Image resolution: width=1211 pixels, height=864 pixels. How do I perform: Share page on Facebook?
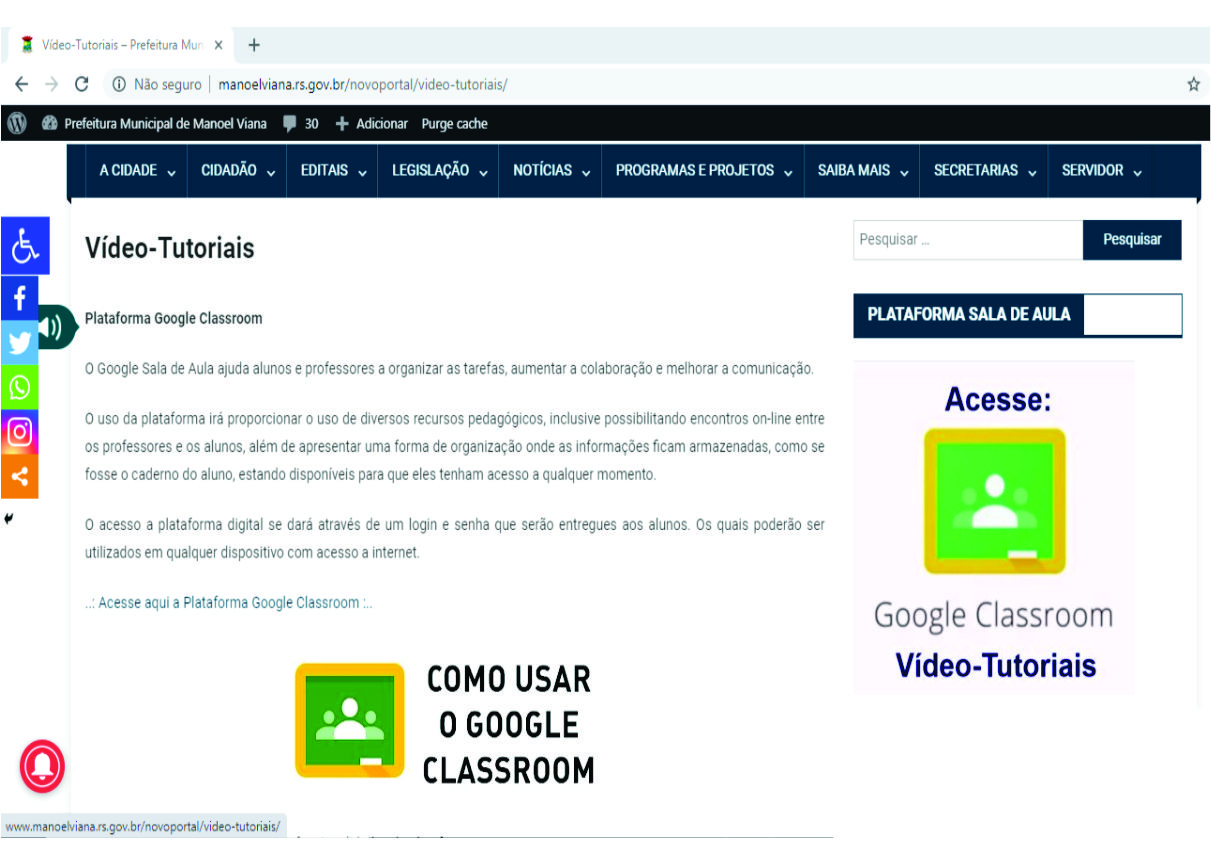point(19,298)
